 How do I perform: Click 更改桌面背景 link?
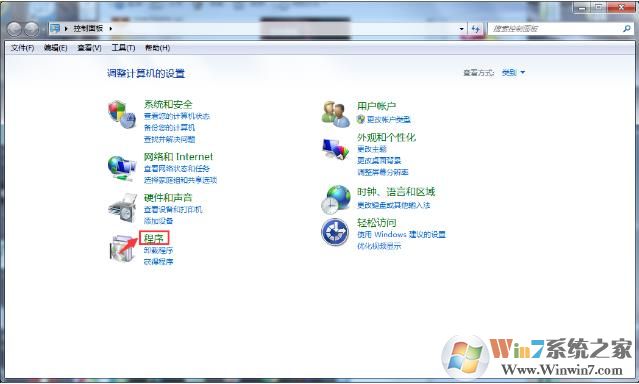[379, 160]
